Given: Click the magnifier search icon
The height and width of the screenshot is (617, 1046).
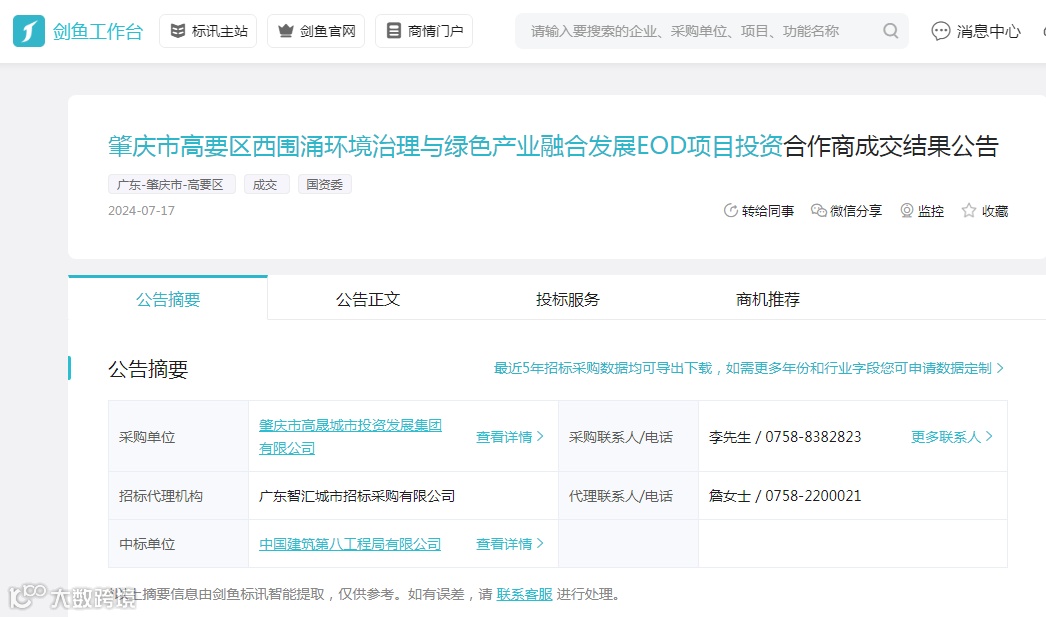Looking at the screenshot, I should point(891,31).
